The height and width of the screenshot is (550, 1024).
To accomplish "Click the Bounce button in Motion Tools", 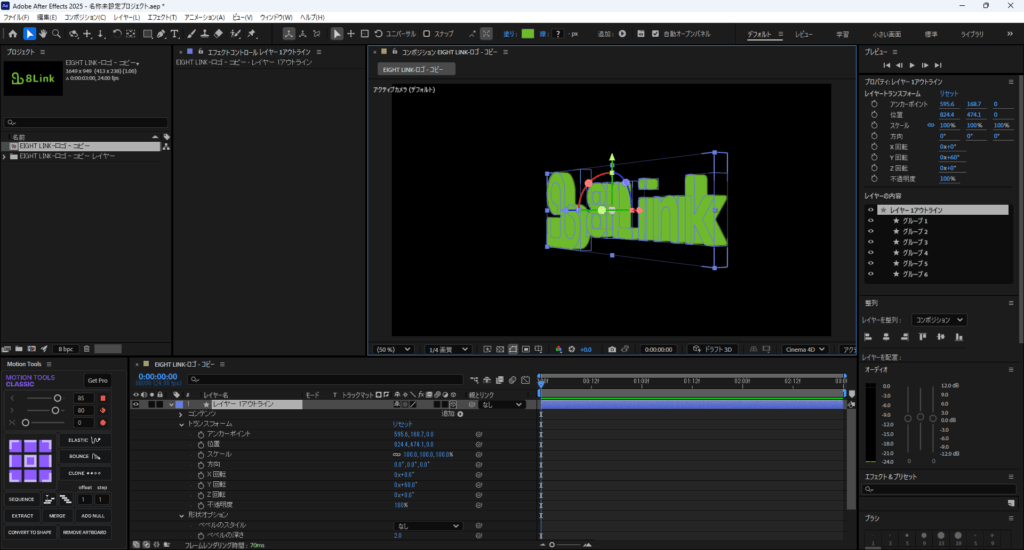I will [85, 457].
